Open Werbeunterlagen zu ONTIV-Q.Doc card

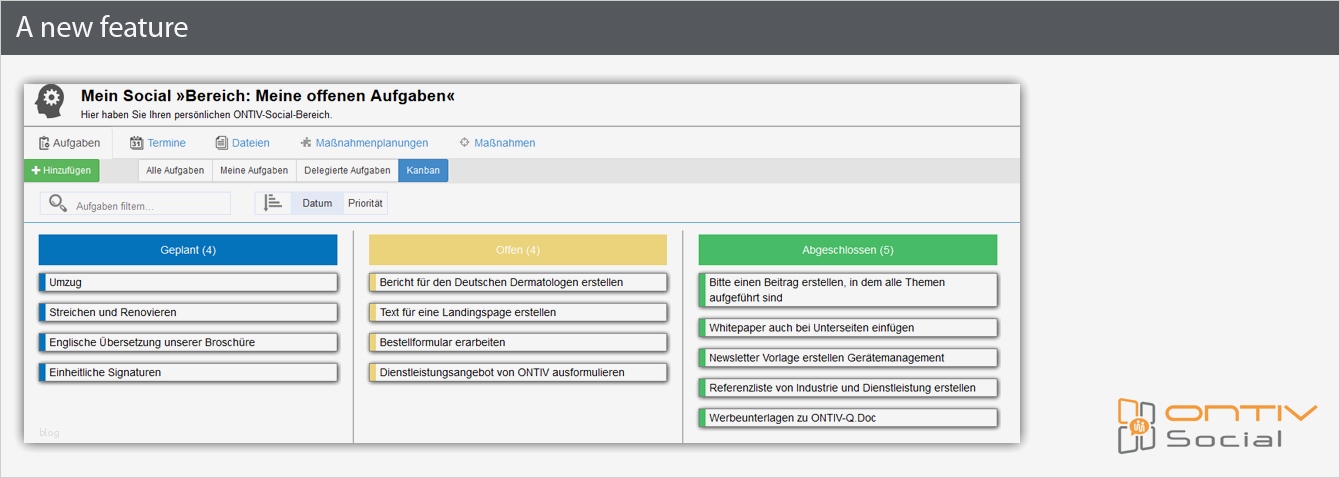click(848, 417)
